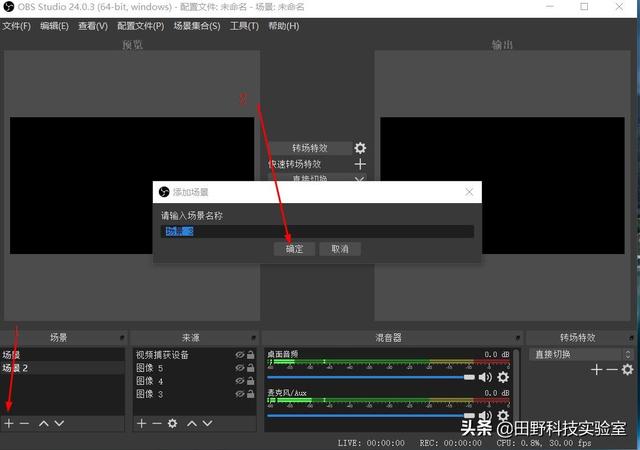Open the 配置文件(P) menu
This screenshot has height=450, width=640.
141,26
